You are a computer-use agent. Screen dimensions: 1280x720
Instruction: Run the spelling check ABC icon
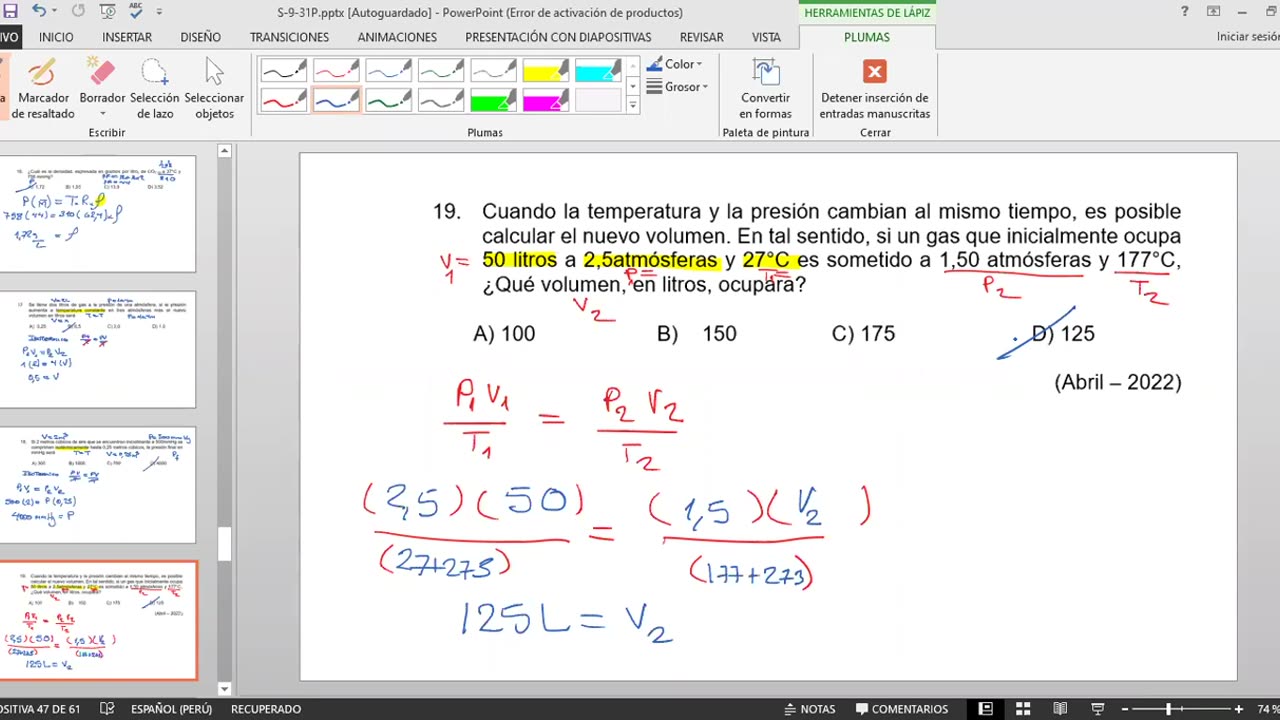point(136,12)
